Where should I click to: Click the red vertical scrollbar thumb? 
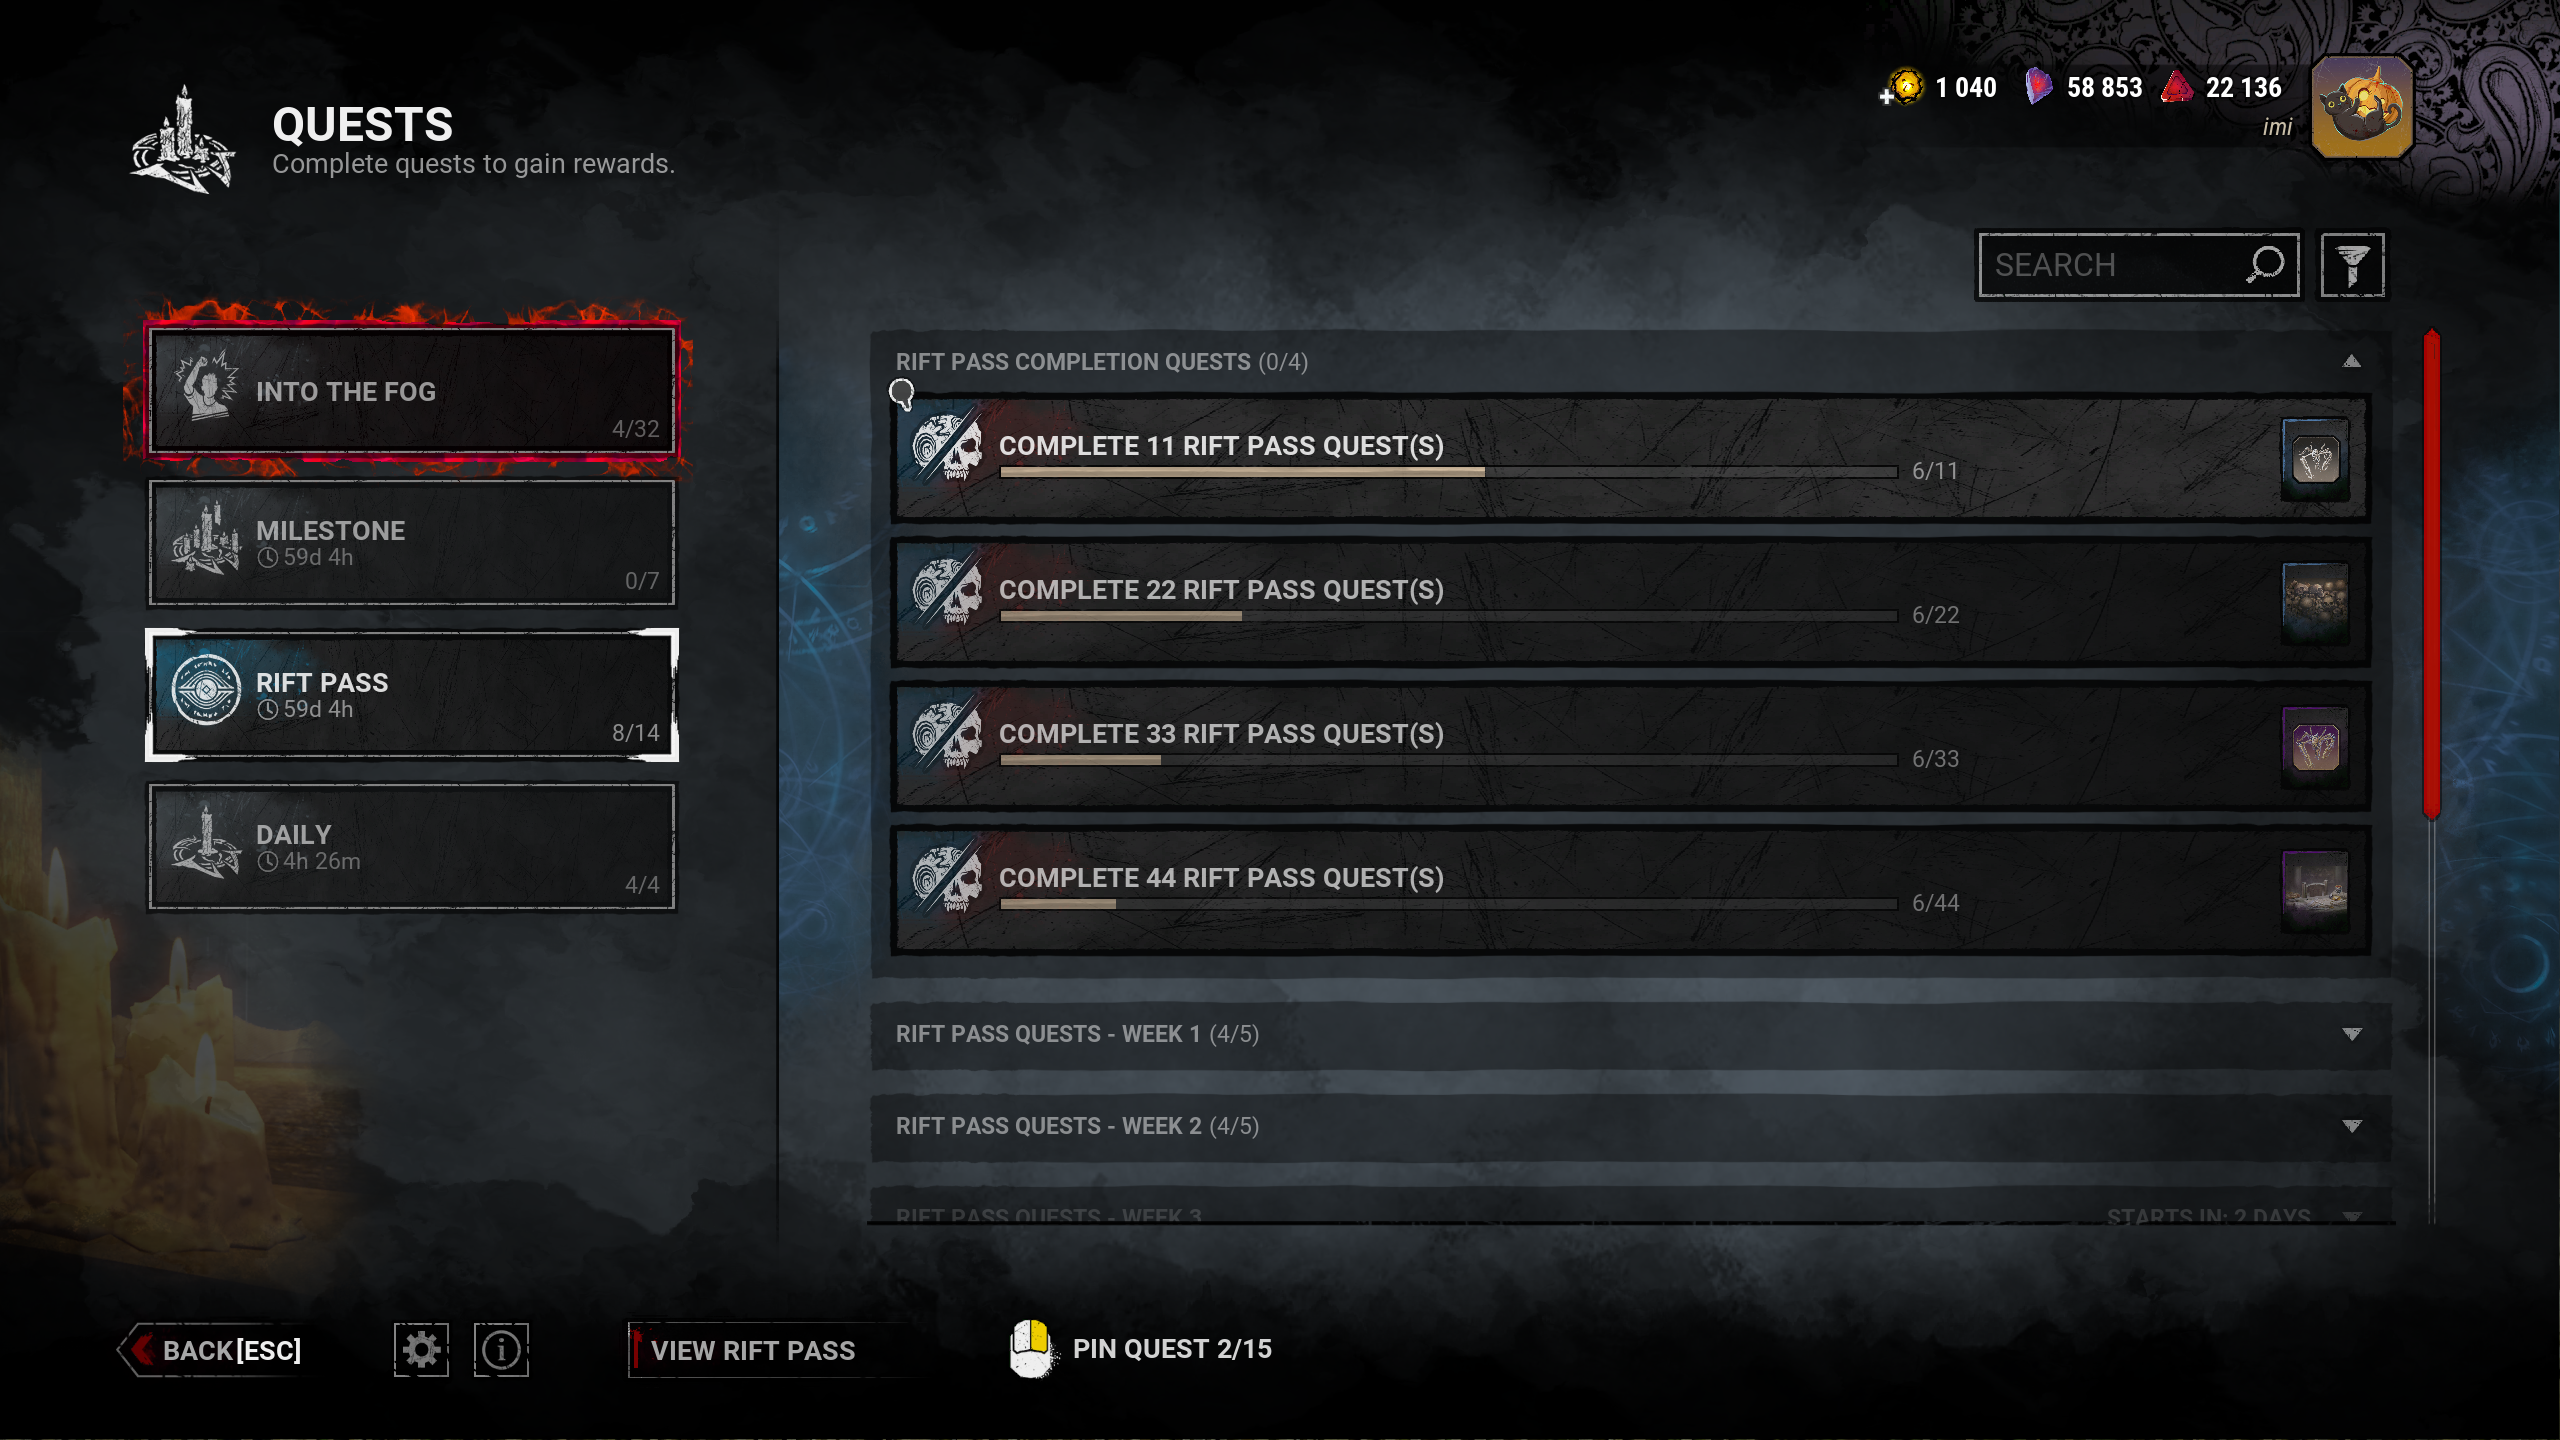(x=2432, y=575)
